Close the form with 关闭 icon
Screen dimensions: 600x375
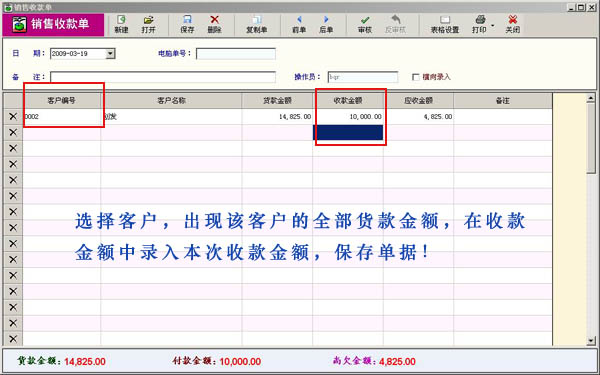point(513,24)
